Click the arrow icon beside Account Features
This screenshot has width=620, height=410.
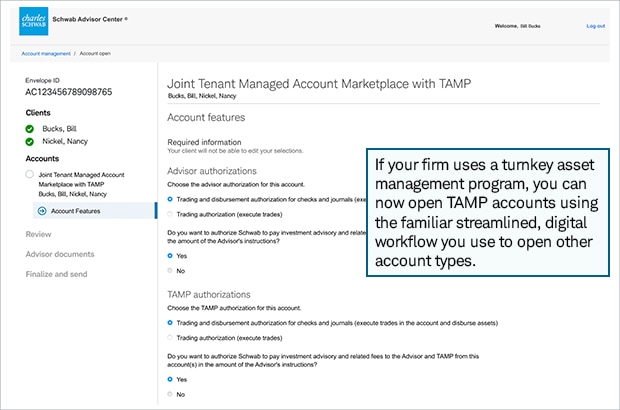point(42,211)
